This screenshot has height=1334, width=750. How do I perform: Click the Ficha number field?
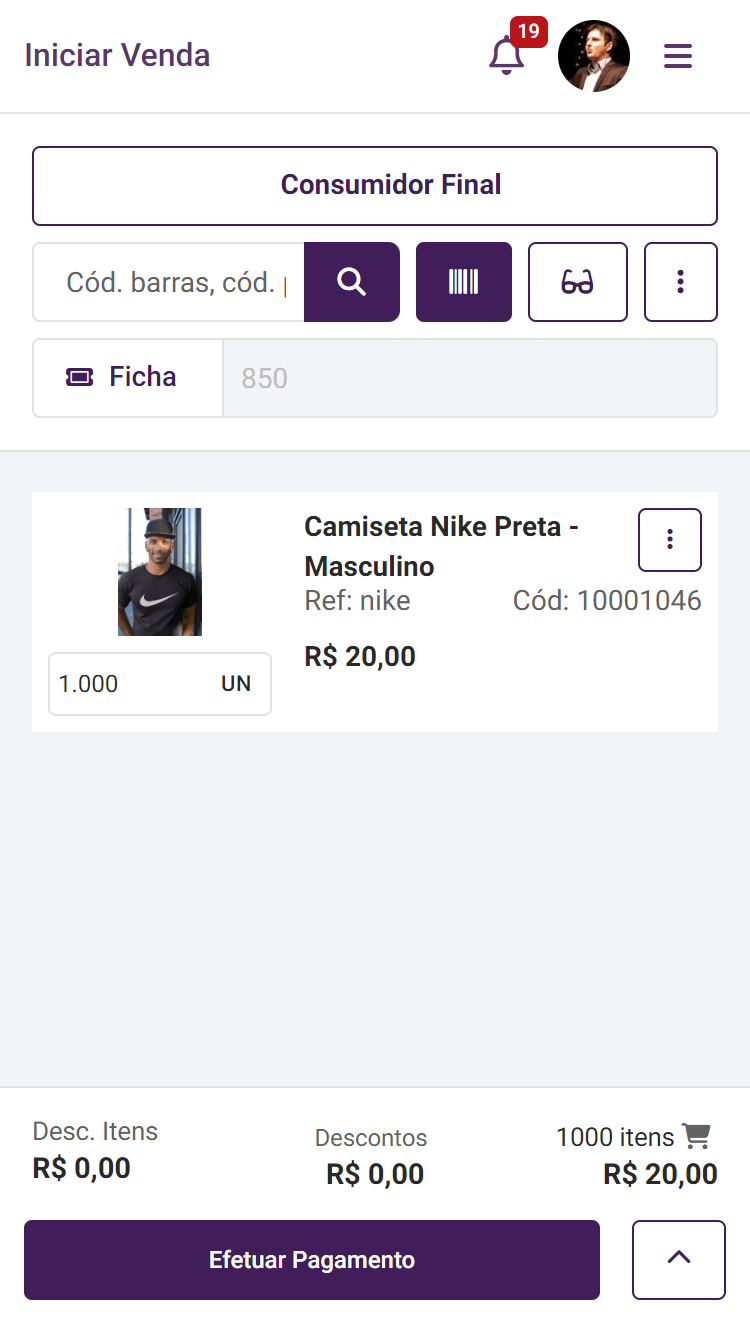pyautogui.click(x=470, y=378)
